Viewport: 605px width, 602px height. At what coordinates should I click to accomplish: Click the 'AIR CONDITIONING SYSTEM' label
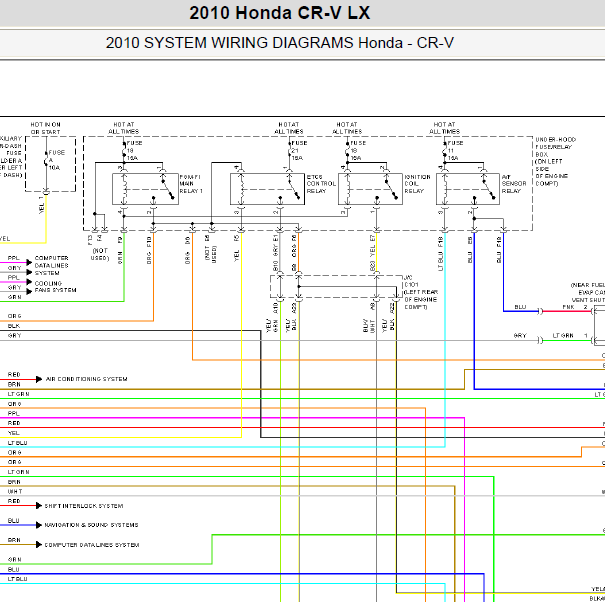[86, 379]
